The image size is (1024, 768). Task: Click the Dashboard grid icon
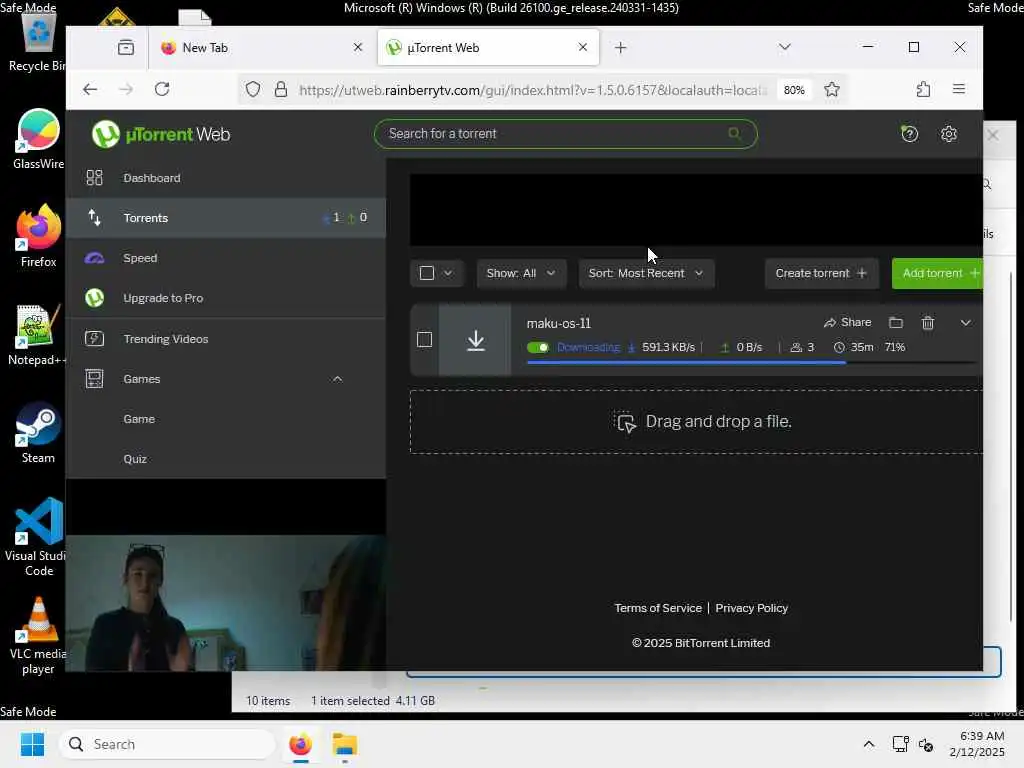coord(95,178)
